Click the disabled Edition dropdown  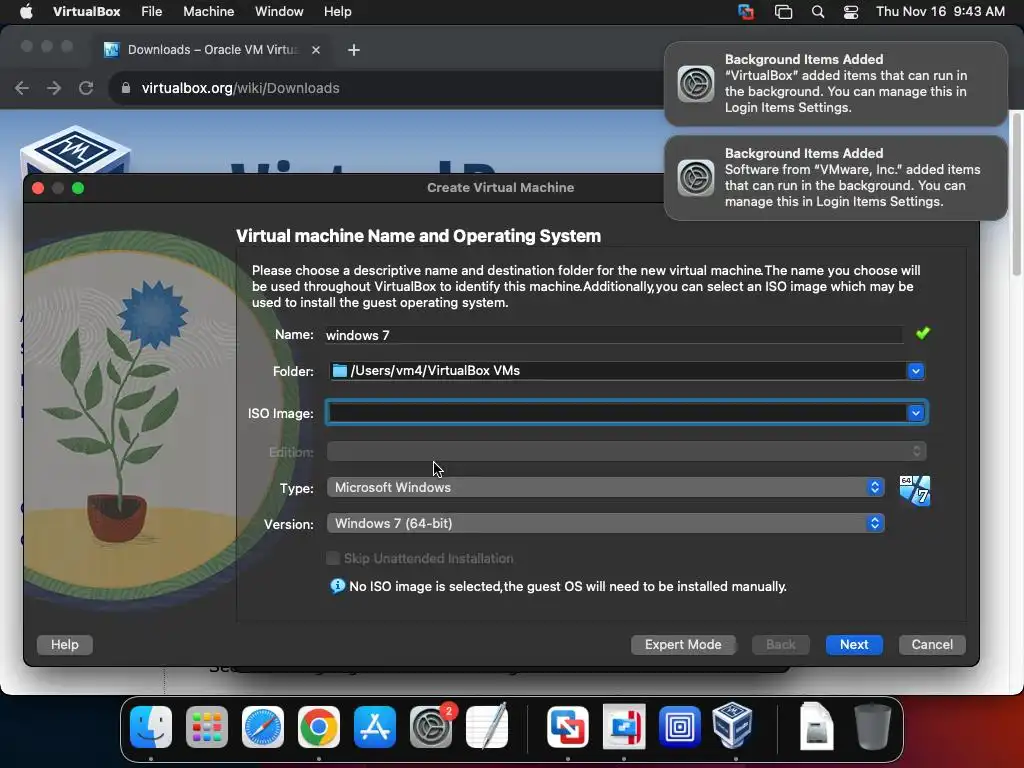coord(626,451)
